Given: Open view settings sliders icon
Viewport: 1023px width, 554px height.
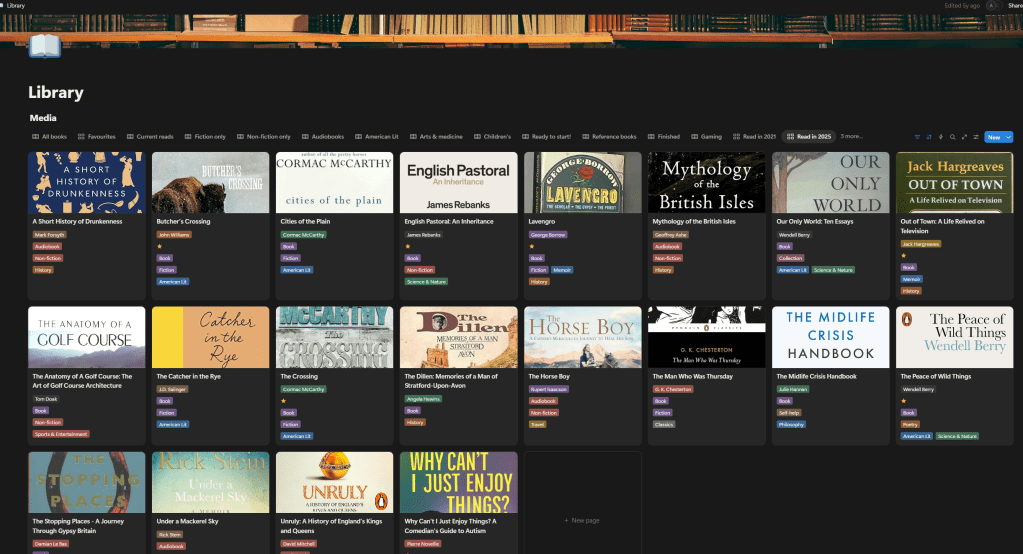Looking at the screenshot, I should click(975, 137).
